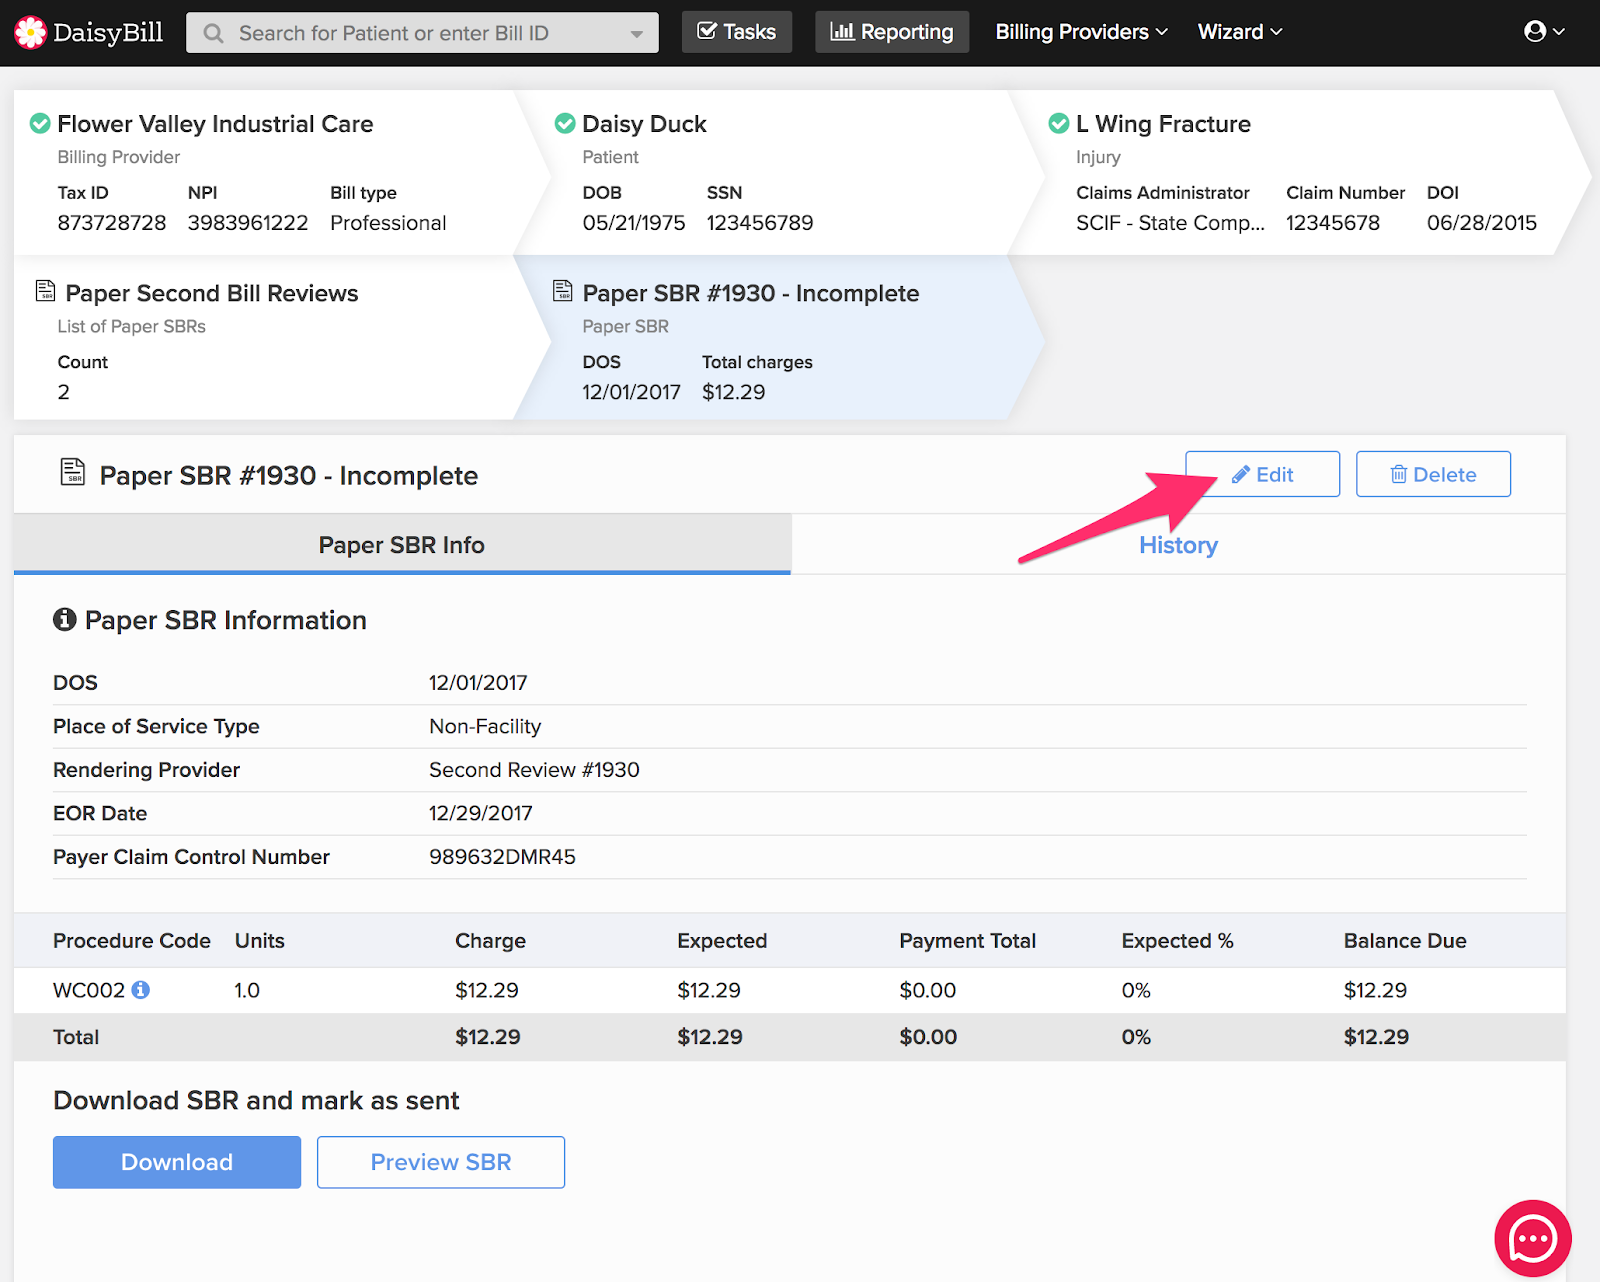Switch to the History tab
The image size is (1600, 1282).
point(1178,545)
